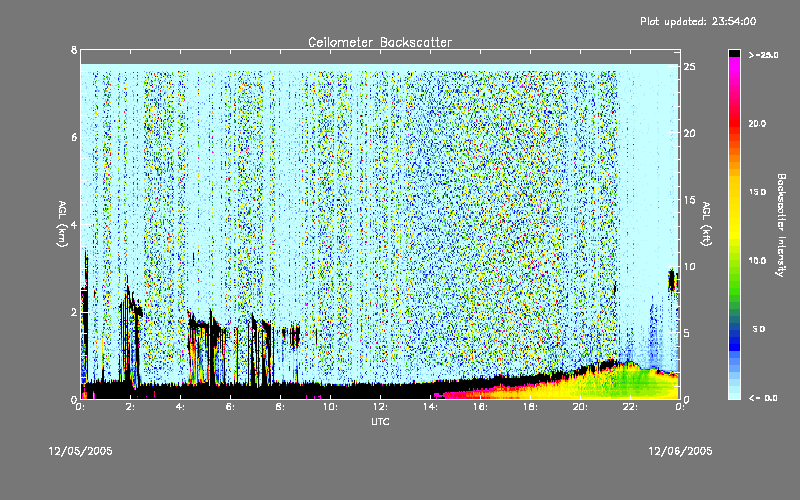Click the '20' tick on the kft axis
The width and height of the screenshot is (800, 500).
[x=690, y=133]
